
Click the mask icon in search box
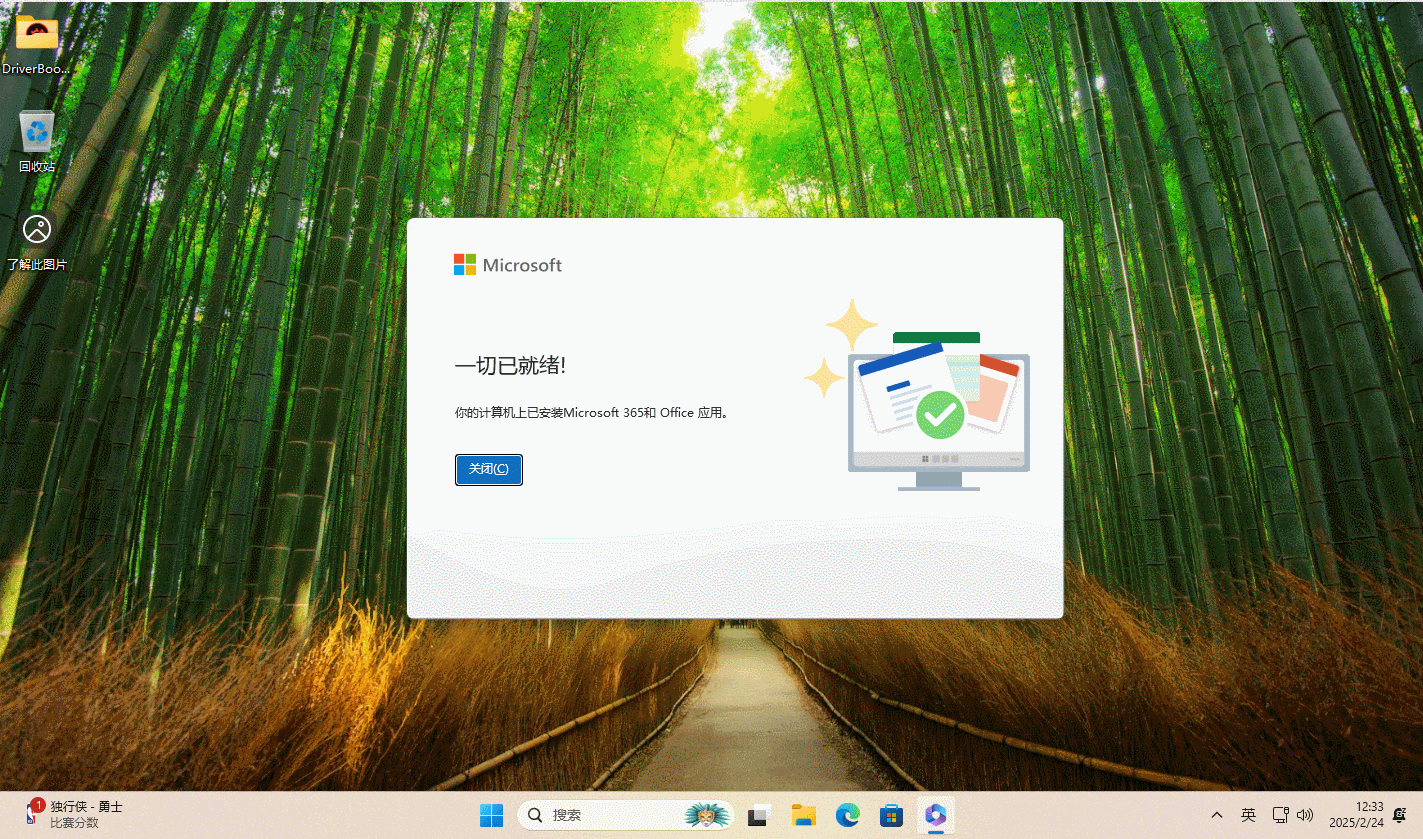point(708,816)
